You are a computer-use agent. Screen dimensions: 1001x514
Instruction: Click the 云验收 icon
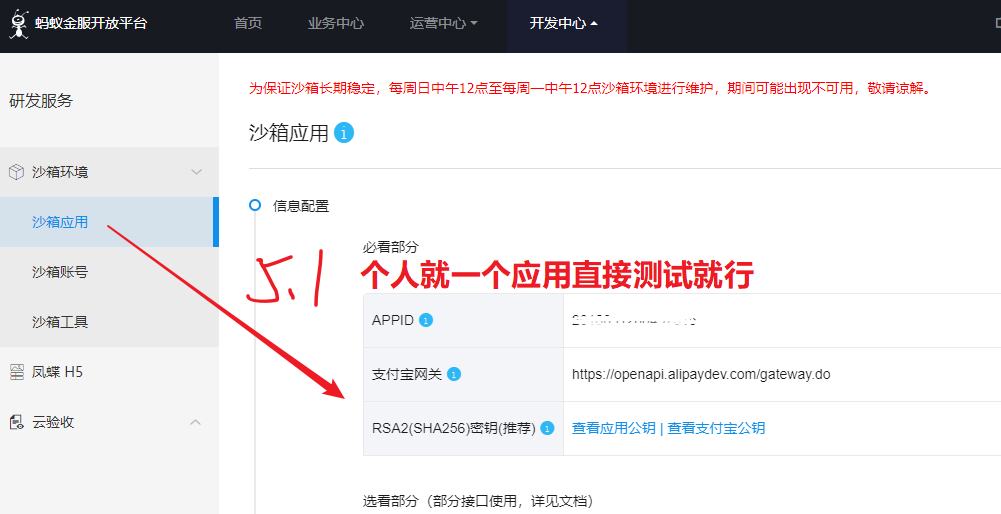pyautogui.click(x=17, y=422)
